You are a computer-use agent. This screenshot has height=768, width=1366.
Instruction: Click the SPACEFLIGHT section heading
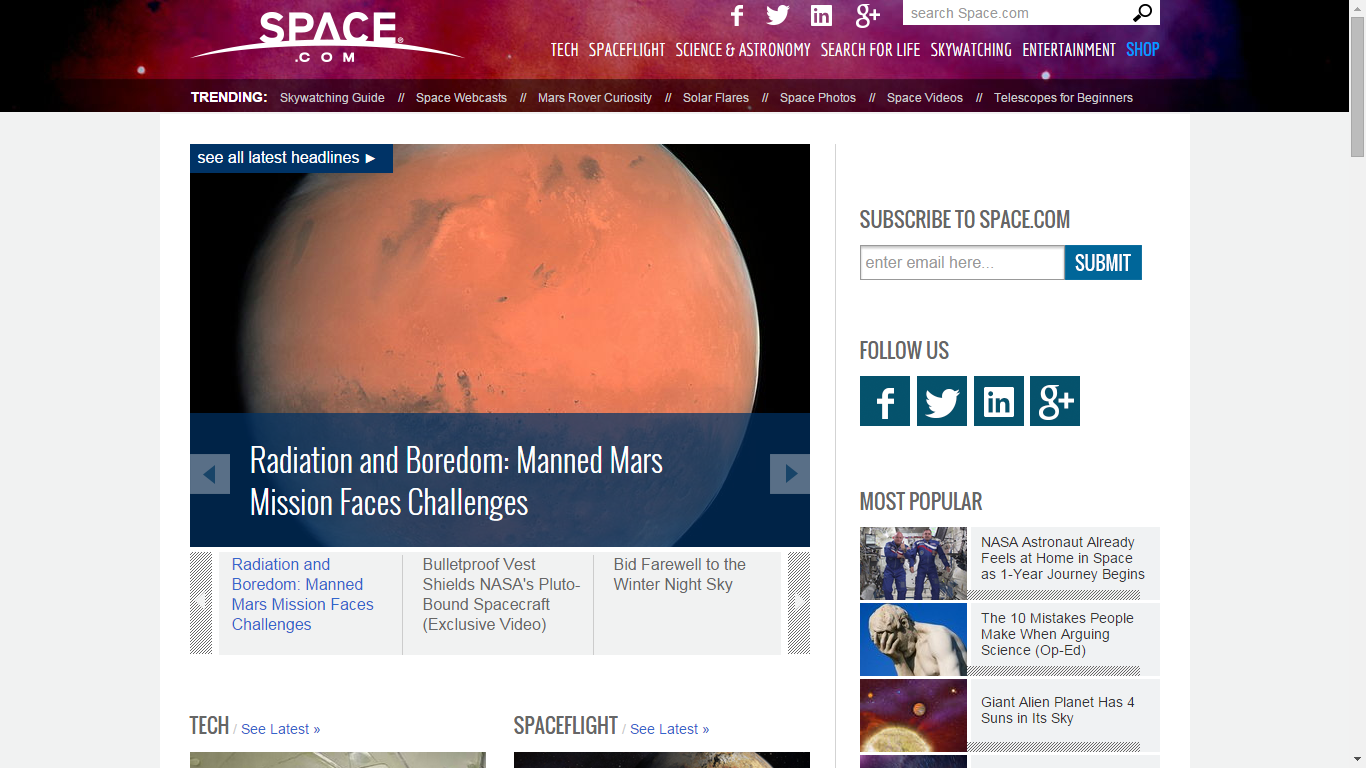[x=566, y=726]
